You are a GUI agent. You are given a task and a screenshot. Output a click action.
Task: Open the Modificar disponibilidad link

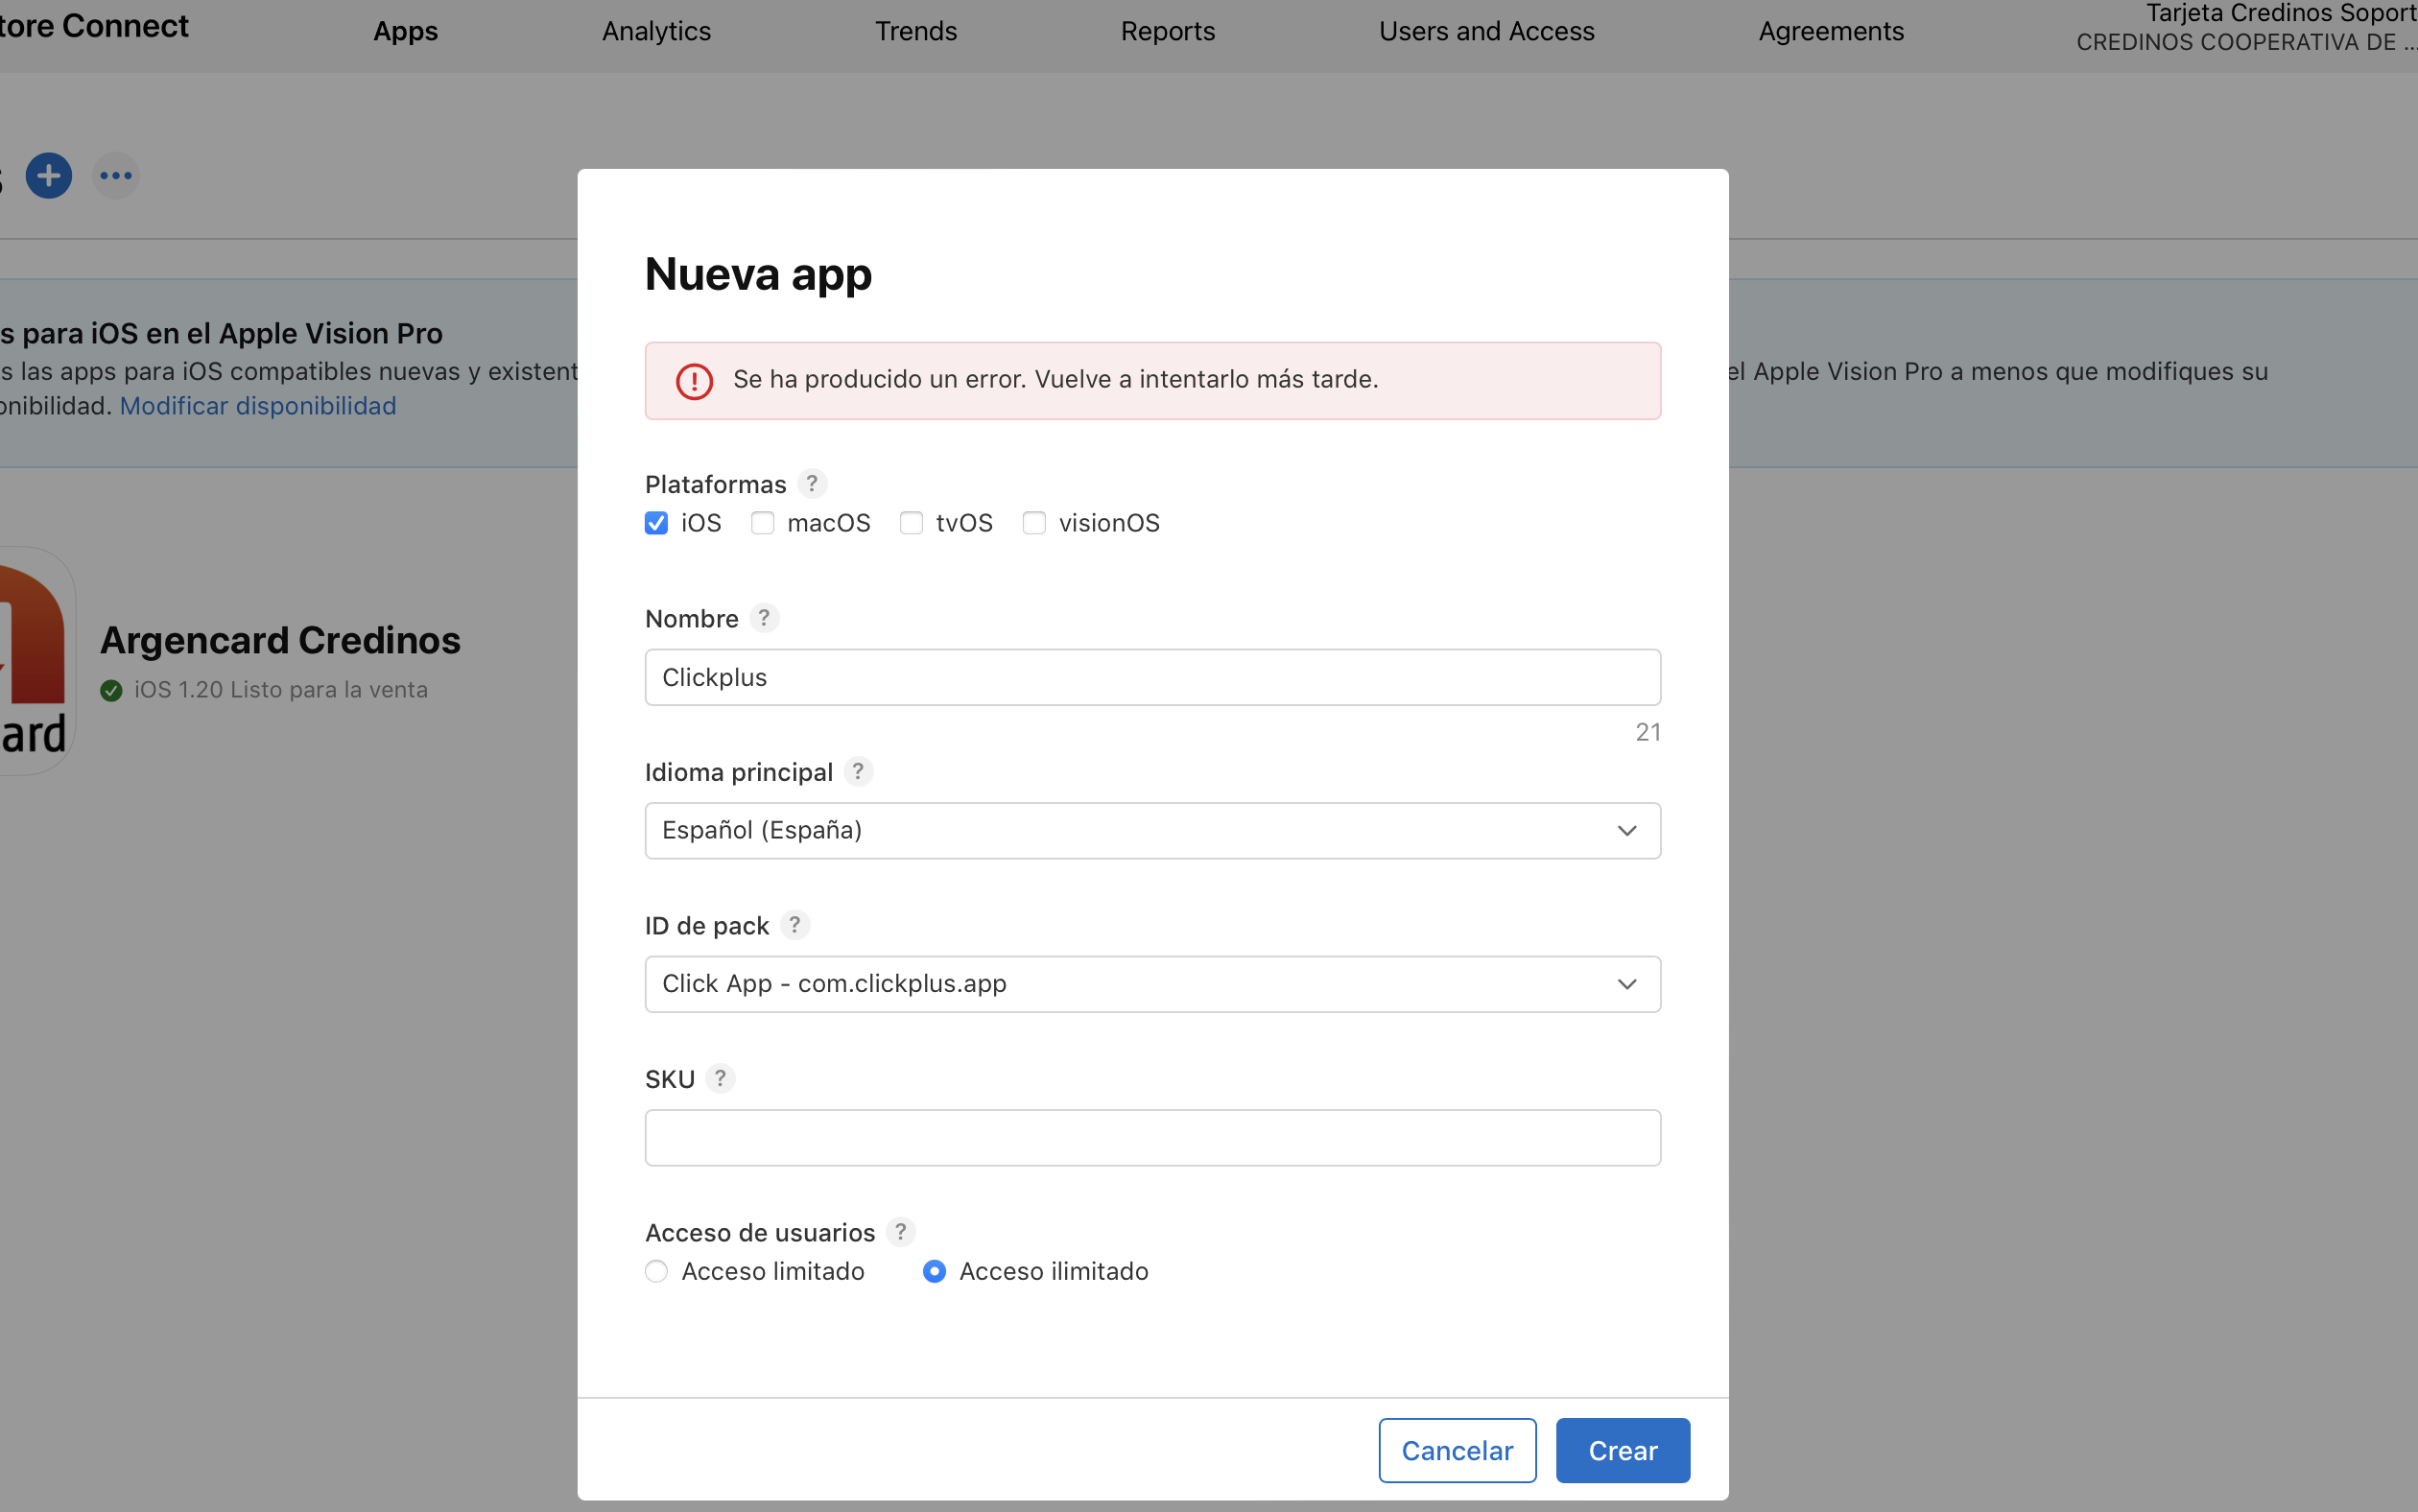click(x=258, y=406)
